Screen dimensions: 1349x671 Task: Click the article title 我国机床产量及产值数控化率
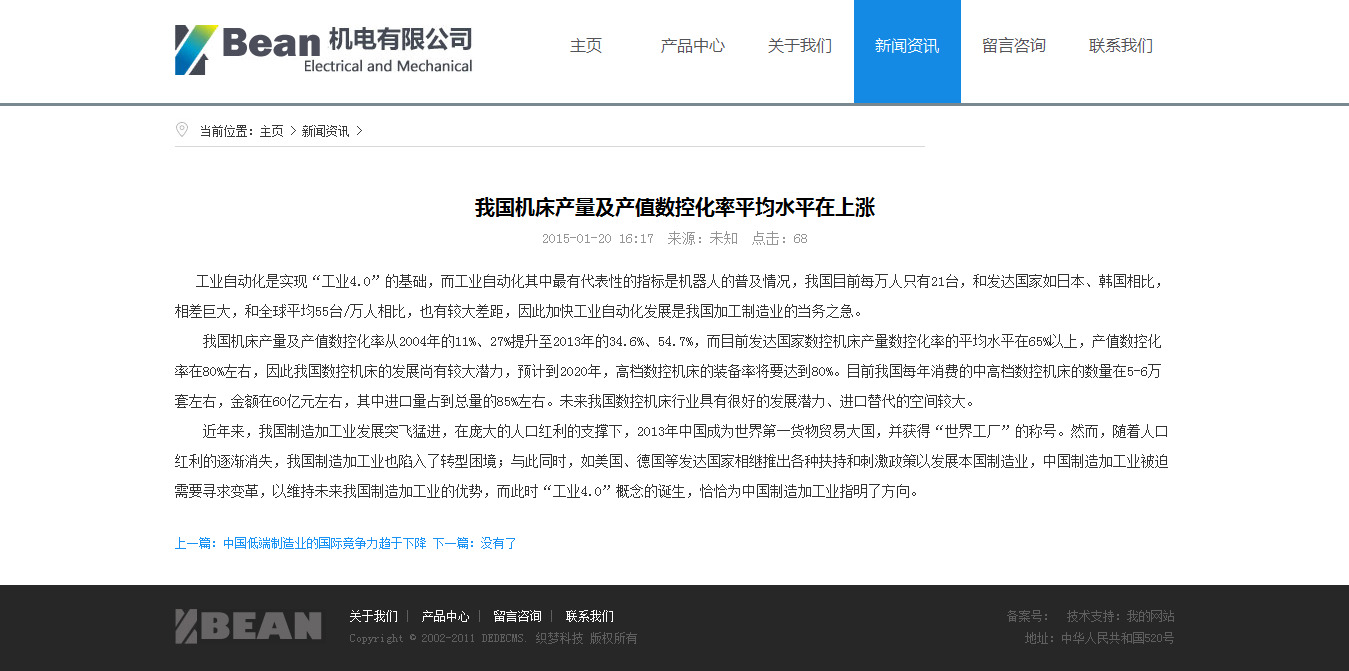674,208
